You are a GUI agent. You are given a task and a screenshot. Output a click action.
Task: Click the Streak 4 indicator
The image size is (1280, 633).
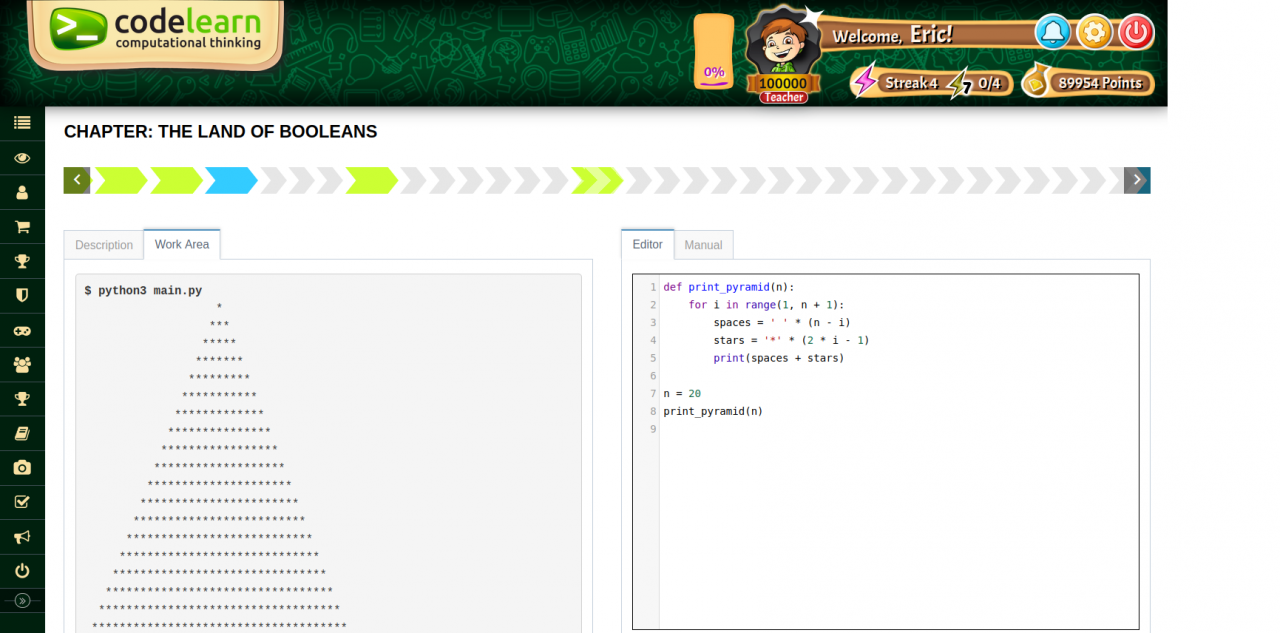pyautogui.click(x=913, y=83)
